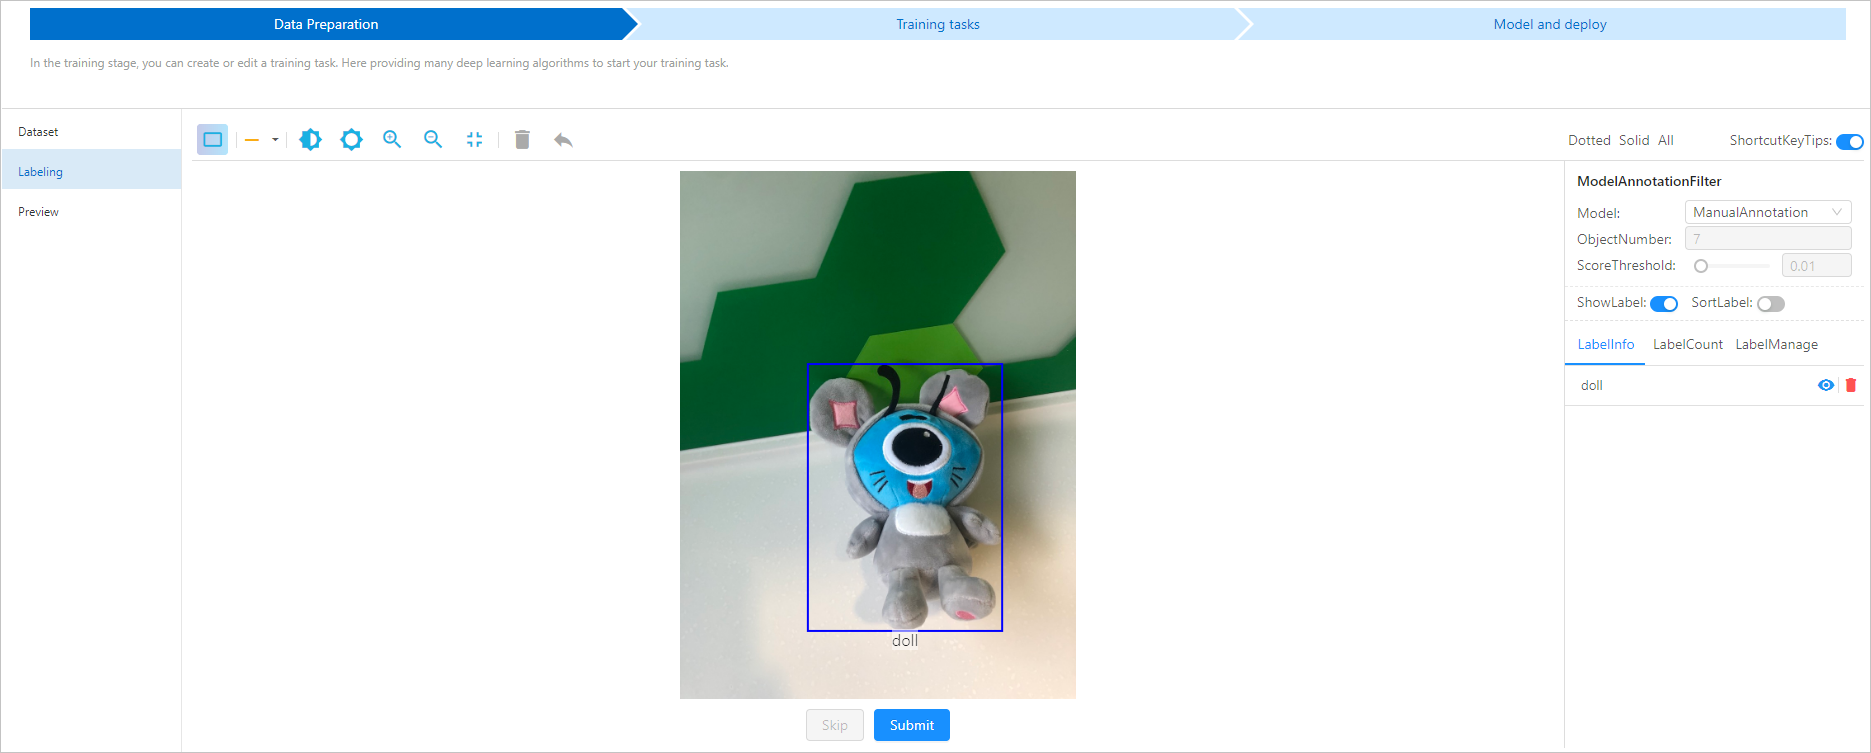The image size is (1871, 753).
Task: Click the contrast adjustment icon
Action: 351,140
